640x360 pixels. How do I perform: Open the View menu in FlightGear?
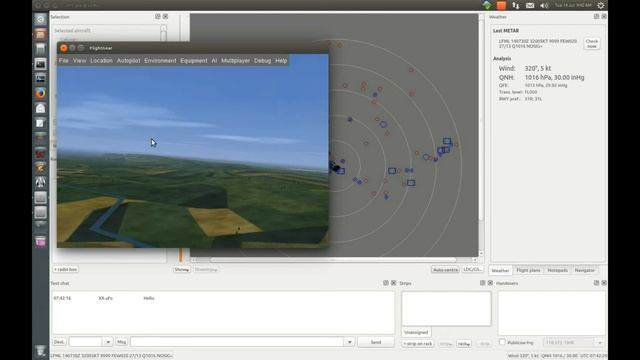coord(80,60)
